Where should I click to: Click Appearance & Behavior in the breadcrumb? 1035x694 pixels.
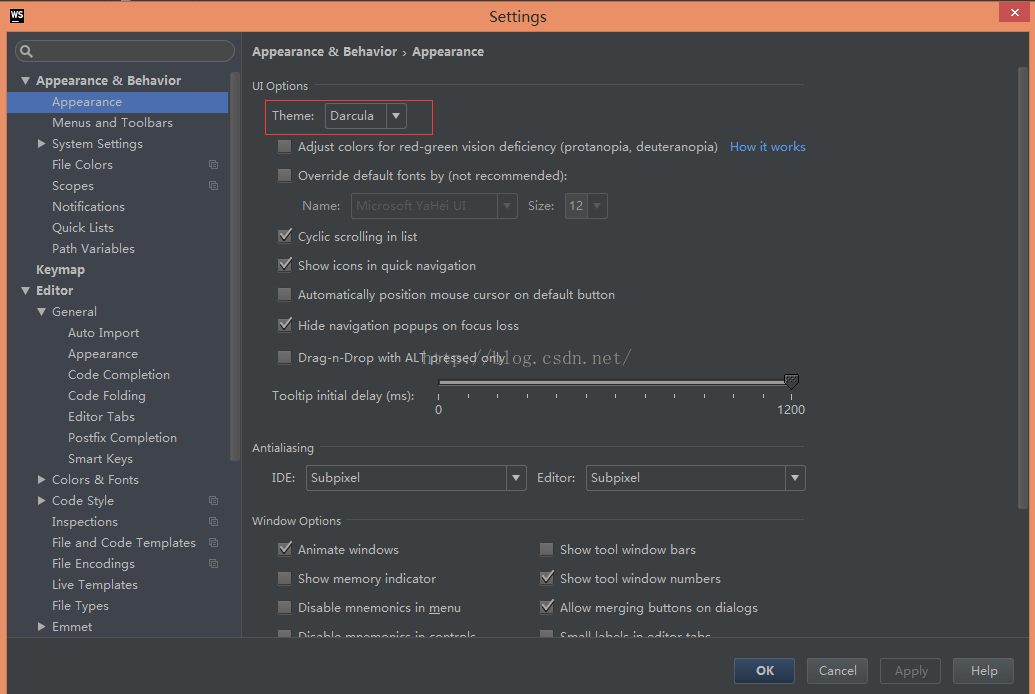point(325,52)
